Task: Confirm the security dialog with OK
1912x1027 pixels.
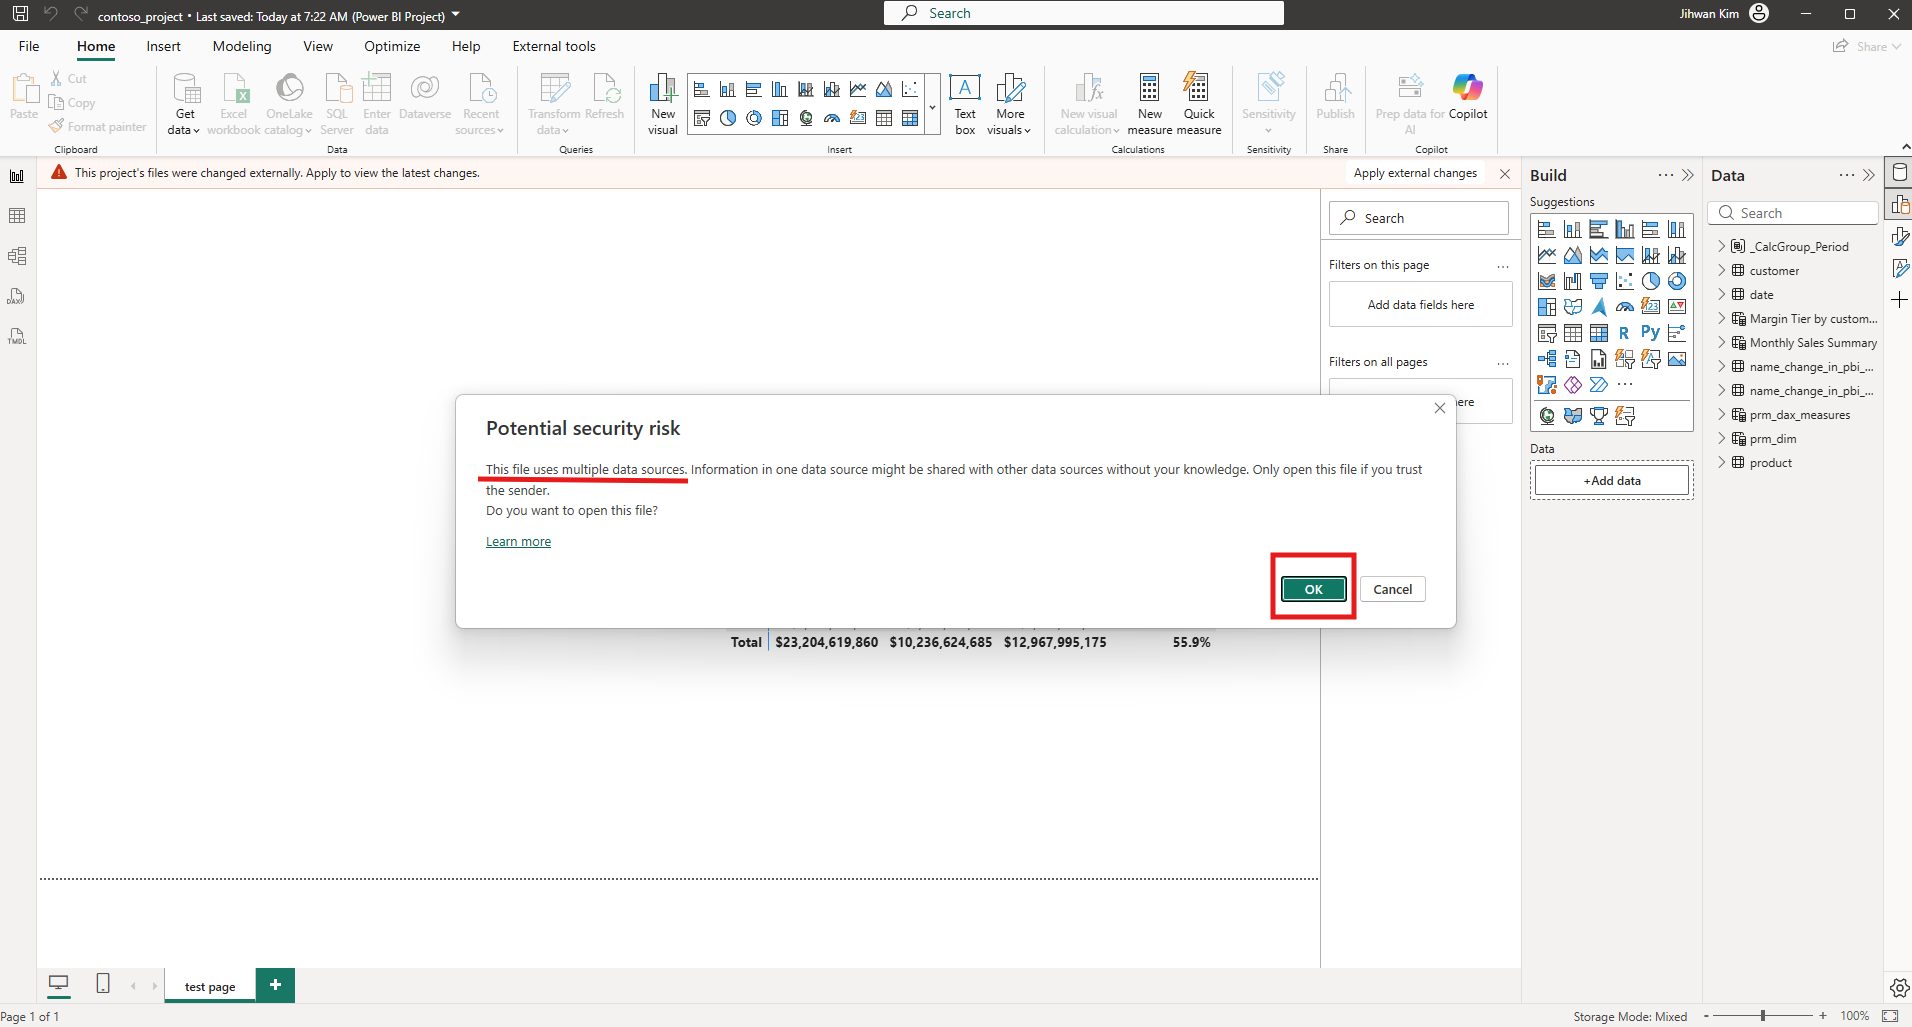Action: click(x=1313, y=589)
